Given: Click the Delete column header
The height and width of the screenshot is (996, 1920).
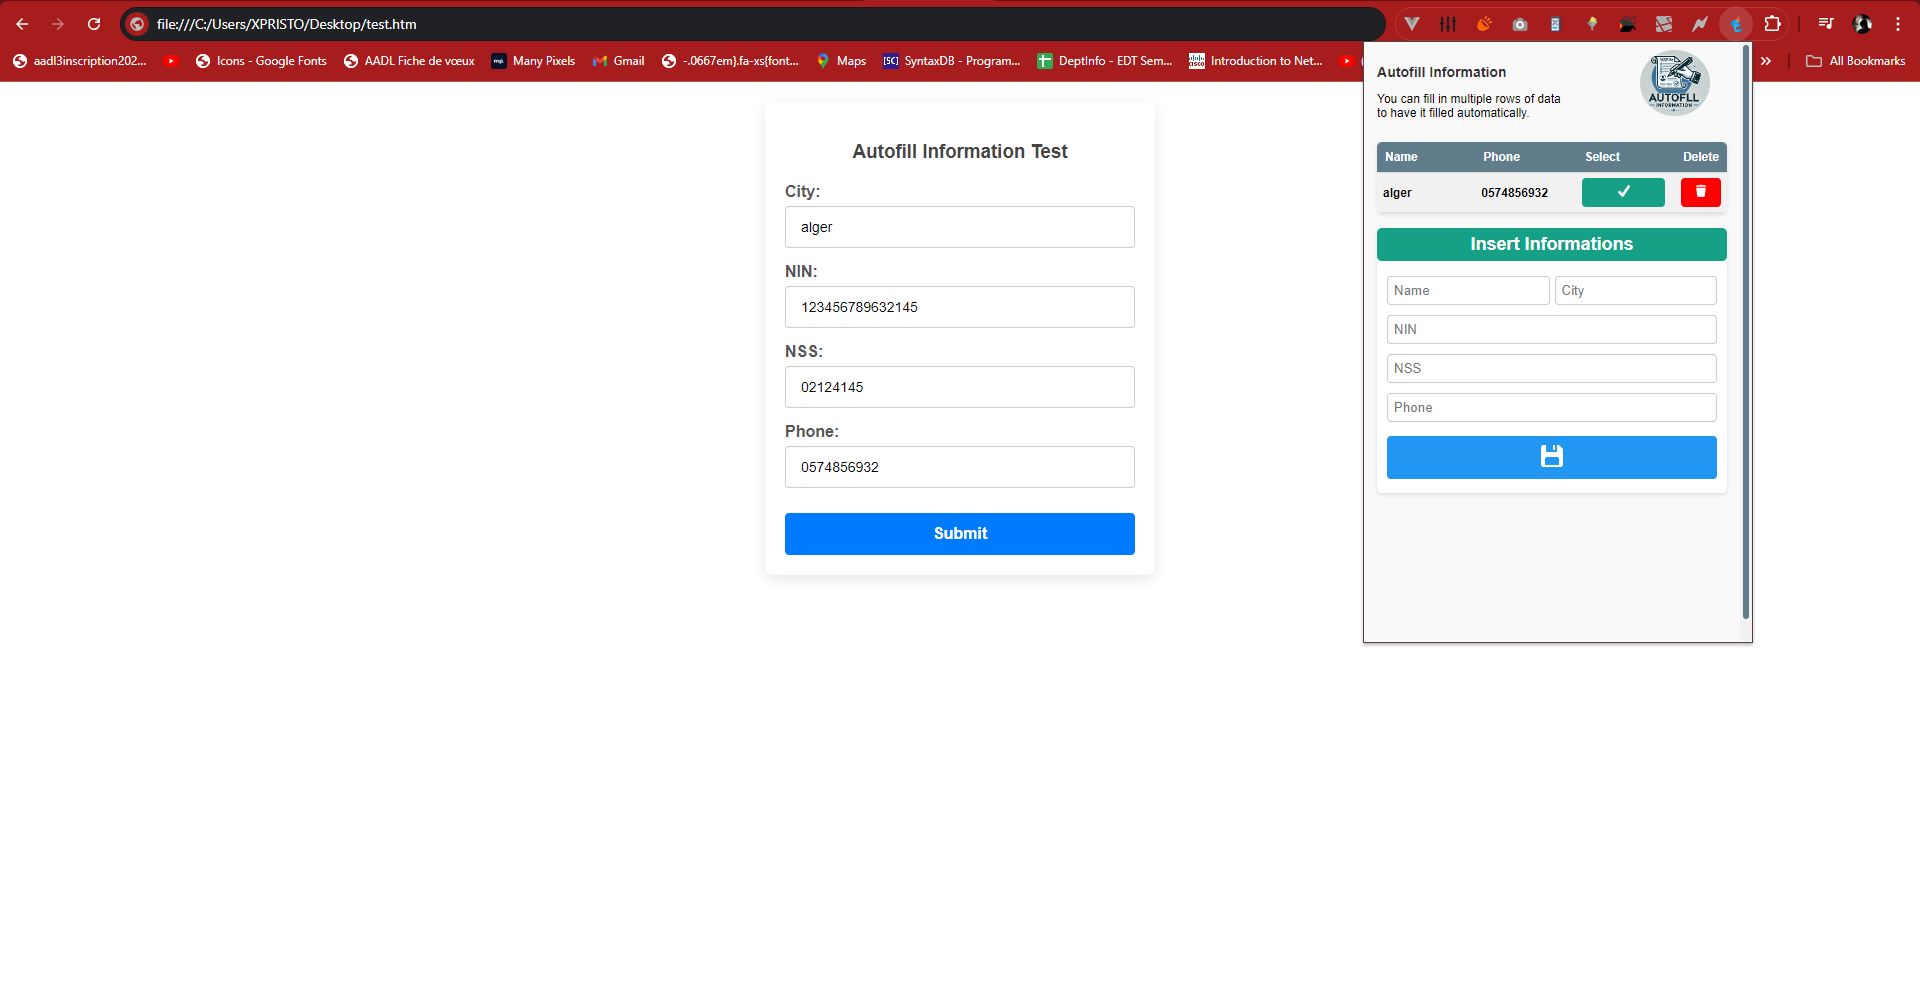Looking at the screenshot, I should click(1700, 157).
